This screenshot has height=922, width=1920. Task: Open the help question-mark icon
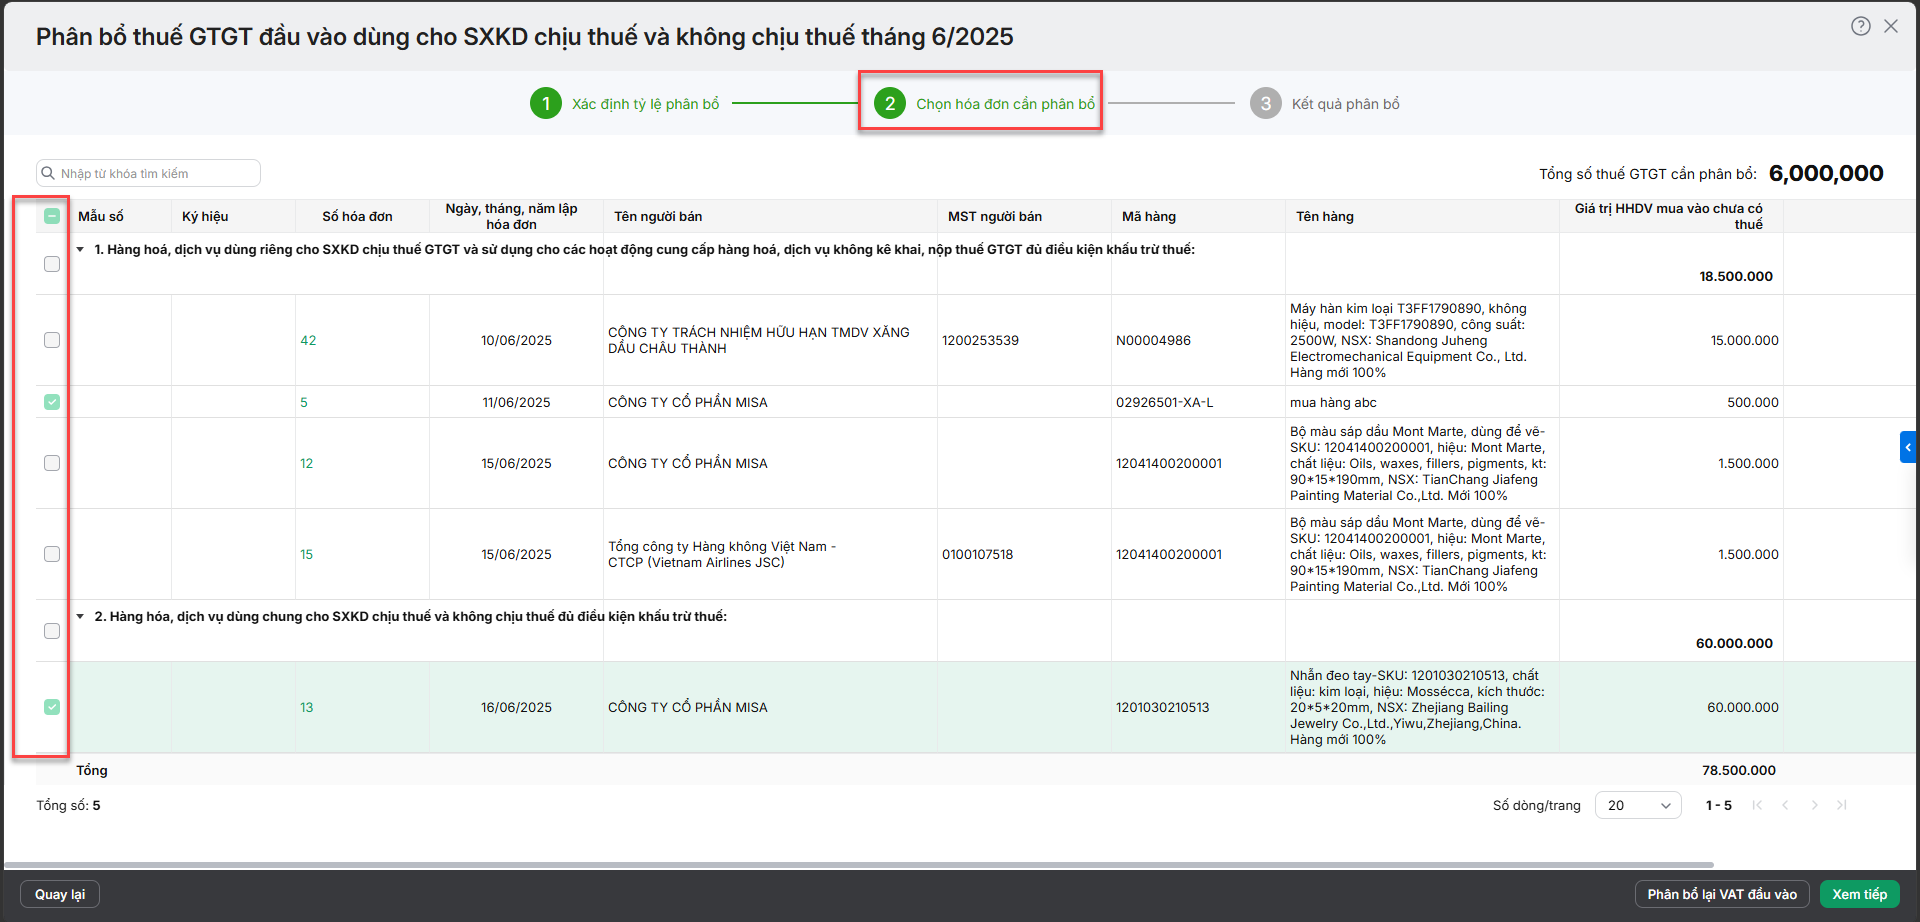click(1860, 27)
